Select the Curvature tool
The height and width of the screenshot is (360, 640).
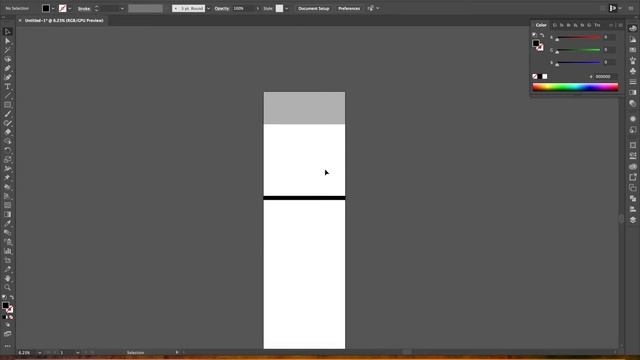tap(7, 78)
